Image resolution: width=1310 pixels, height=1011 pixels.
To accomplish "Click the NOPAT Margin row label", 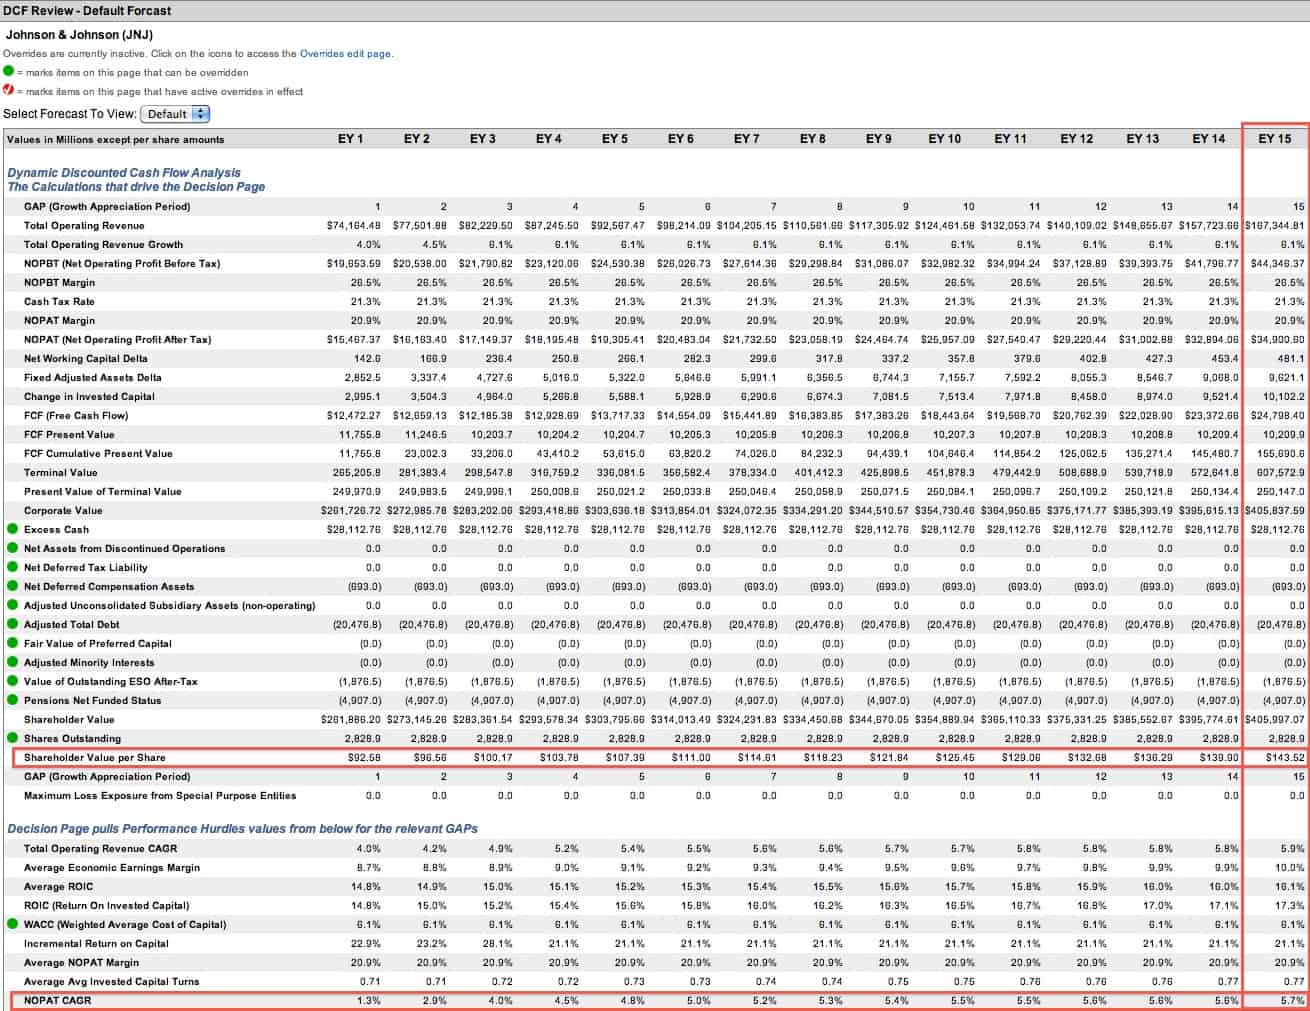I will [x=59, y=320].
